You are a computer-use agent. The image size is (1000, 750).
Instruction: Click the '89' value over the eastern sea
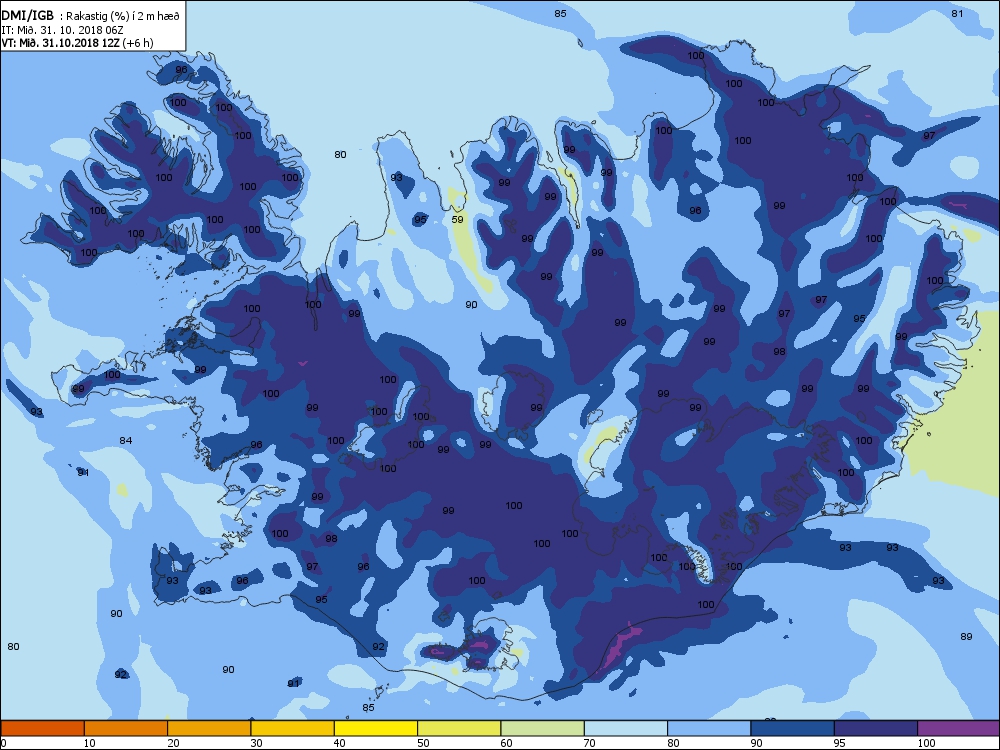pyautogui.click(x=966, y=636)
